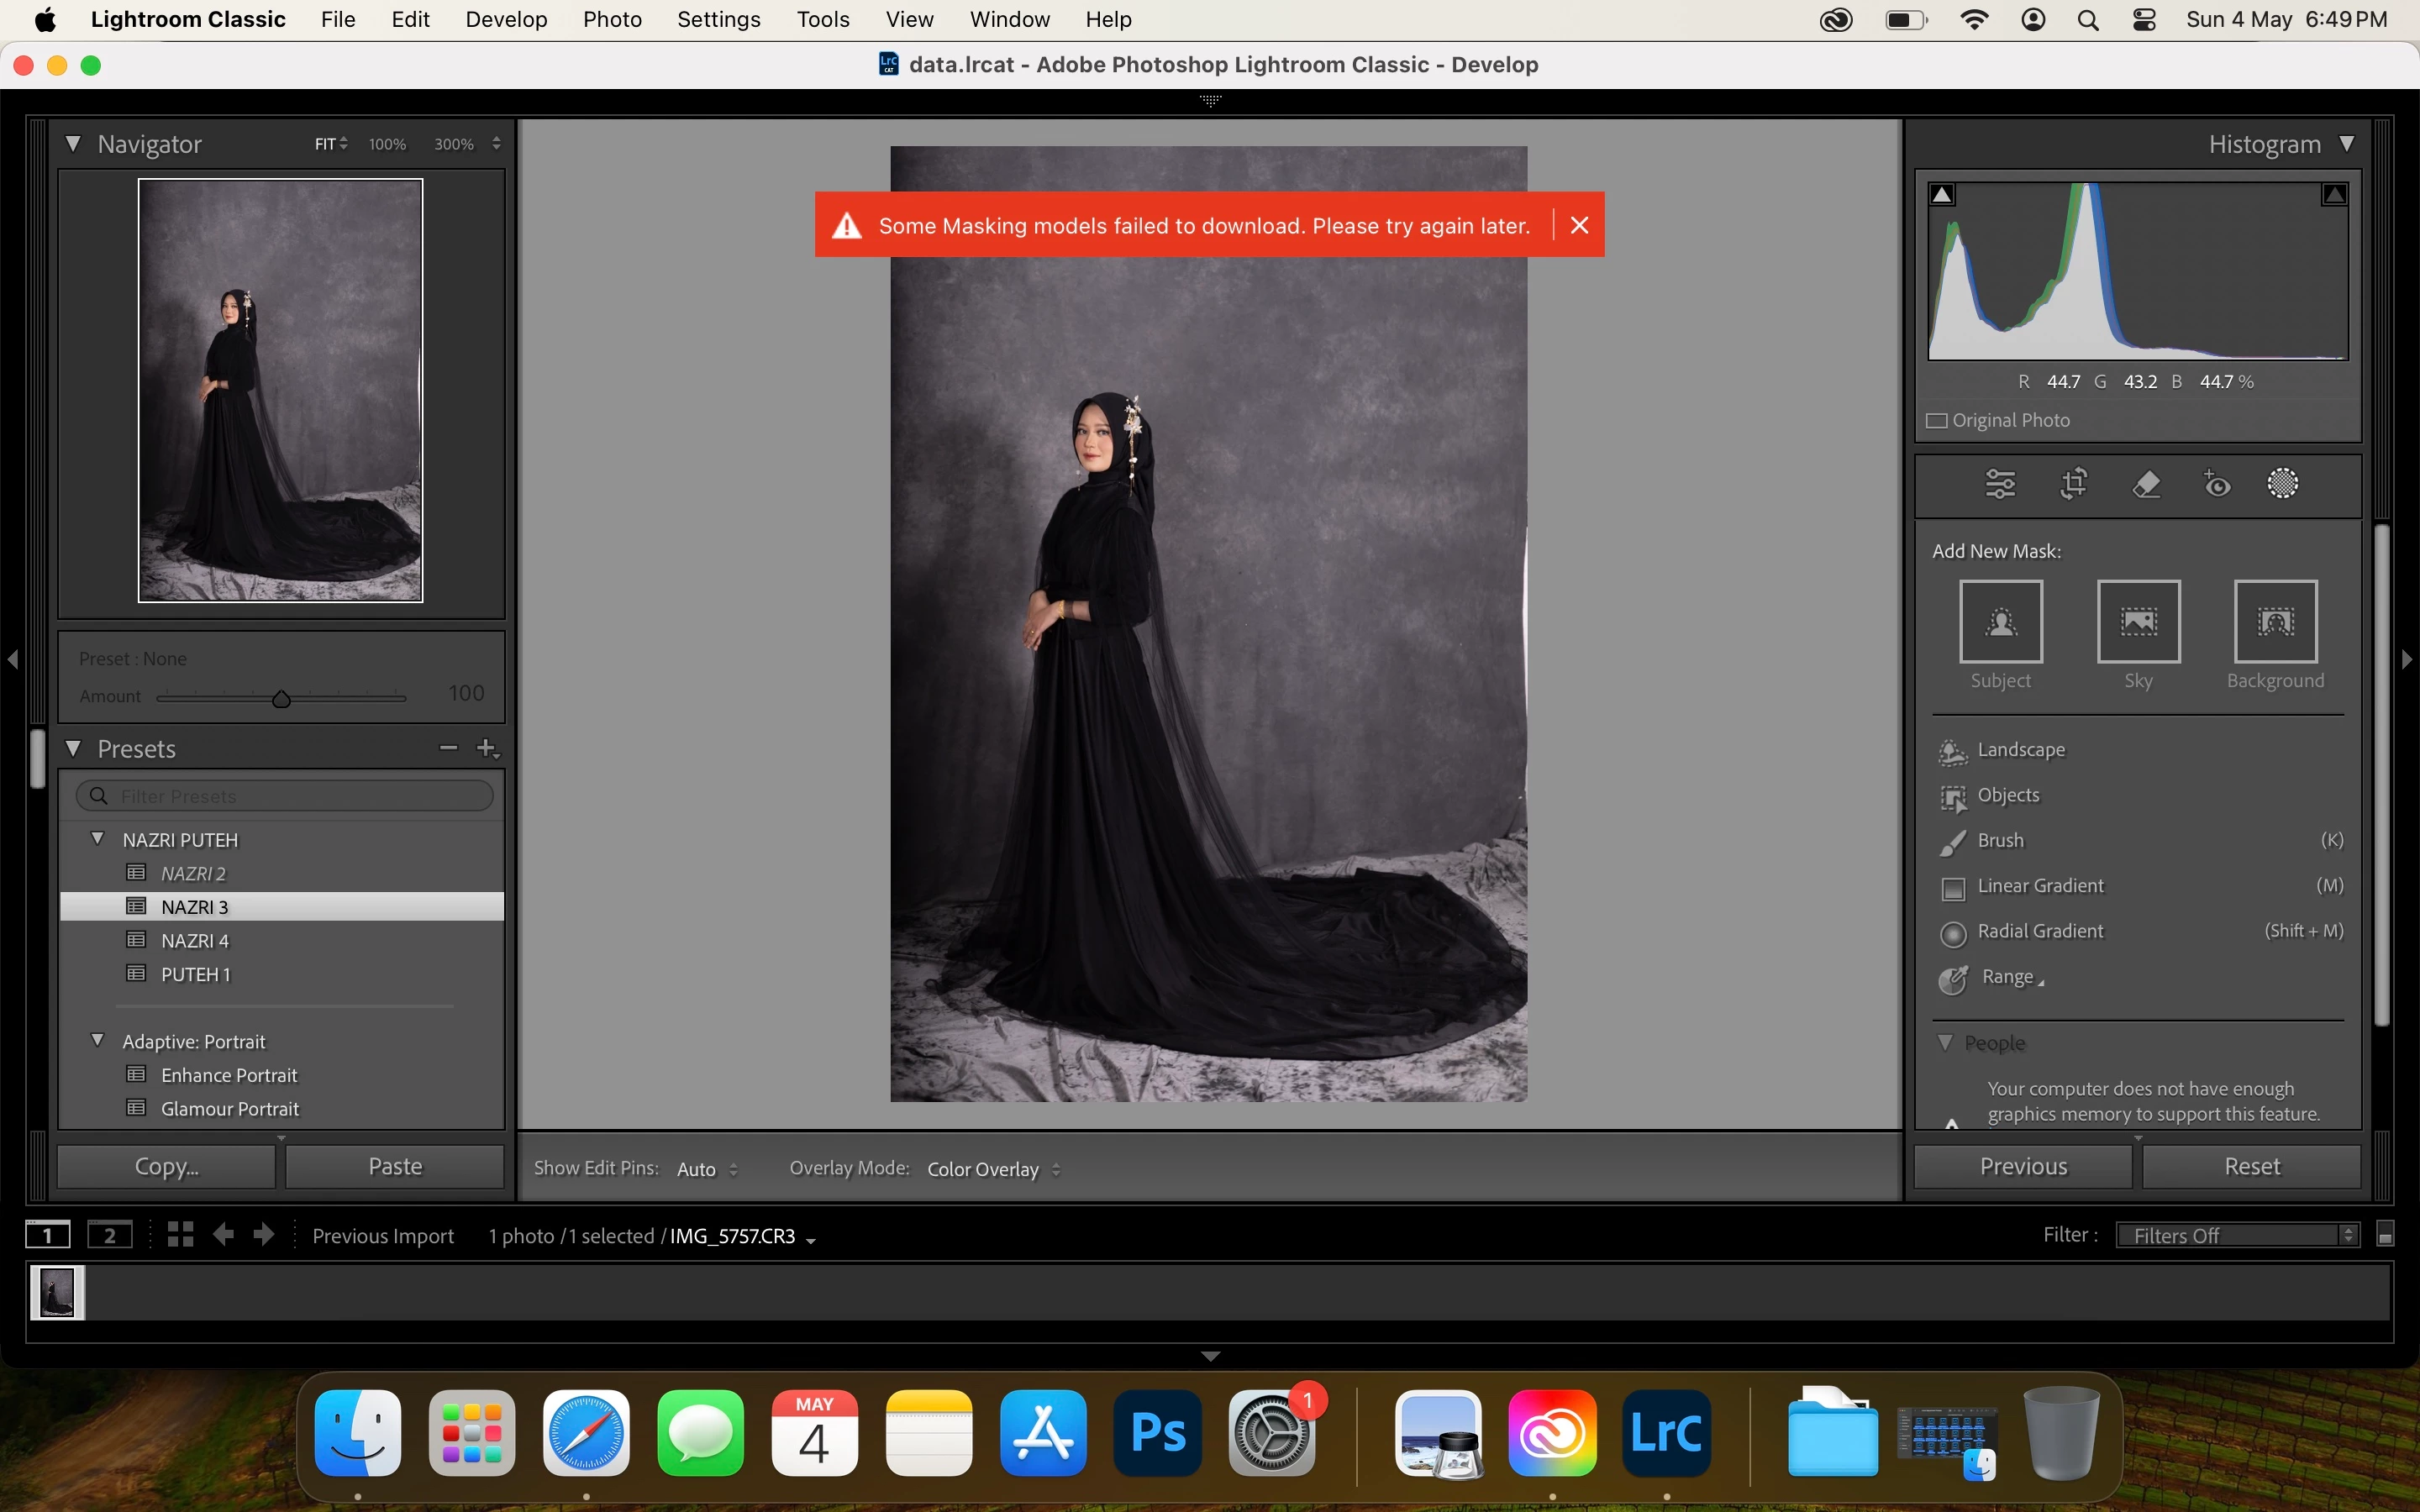This screenshot has height=1512, width=2420.
Task: Open the Filters Off dropdown
Action: pyautogui.click(x=2238, y=1235)
